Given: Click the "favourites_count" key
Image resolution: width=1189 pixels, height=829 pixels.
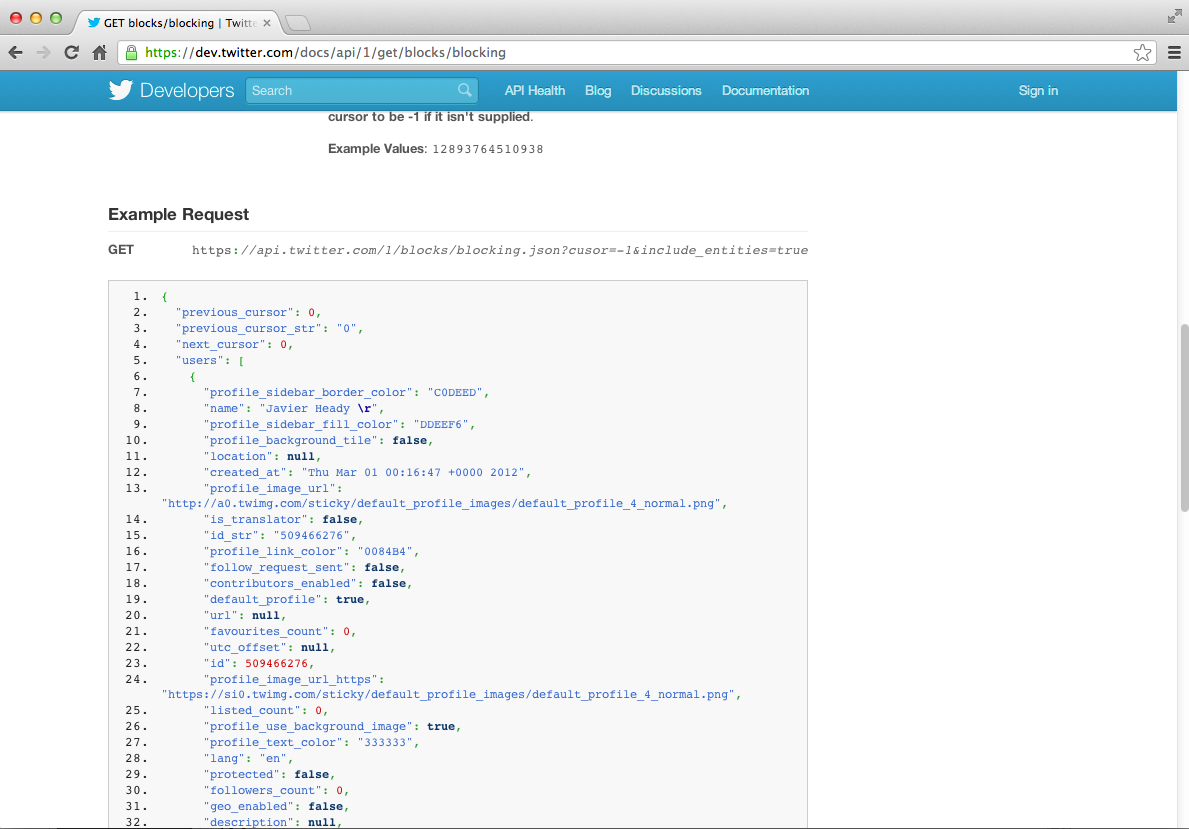Looking at the screenshot, I should pos(266,630).
